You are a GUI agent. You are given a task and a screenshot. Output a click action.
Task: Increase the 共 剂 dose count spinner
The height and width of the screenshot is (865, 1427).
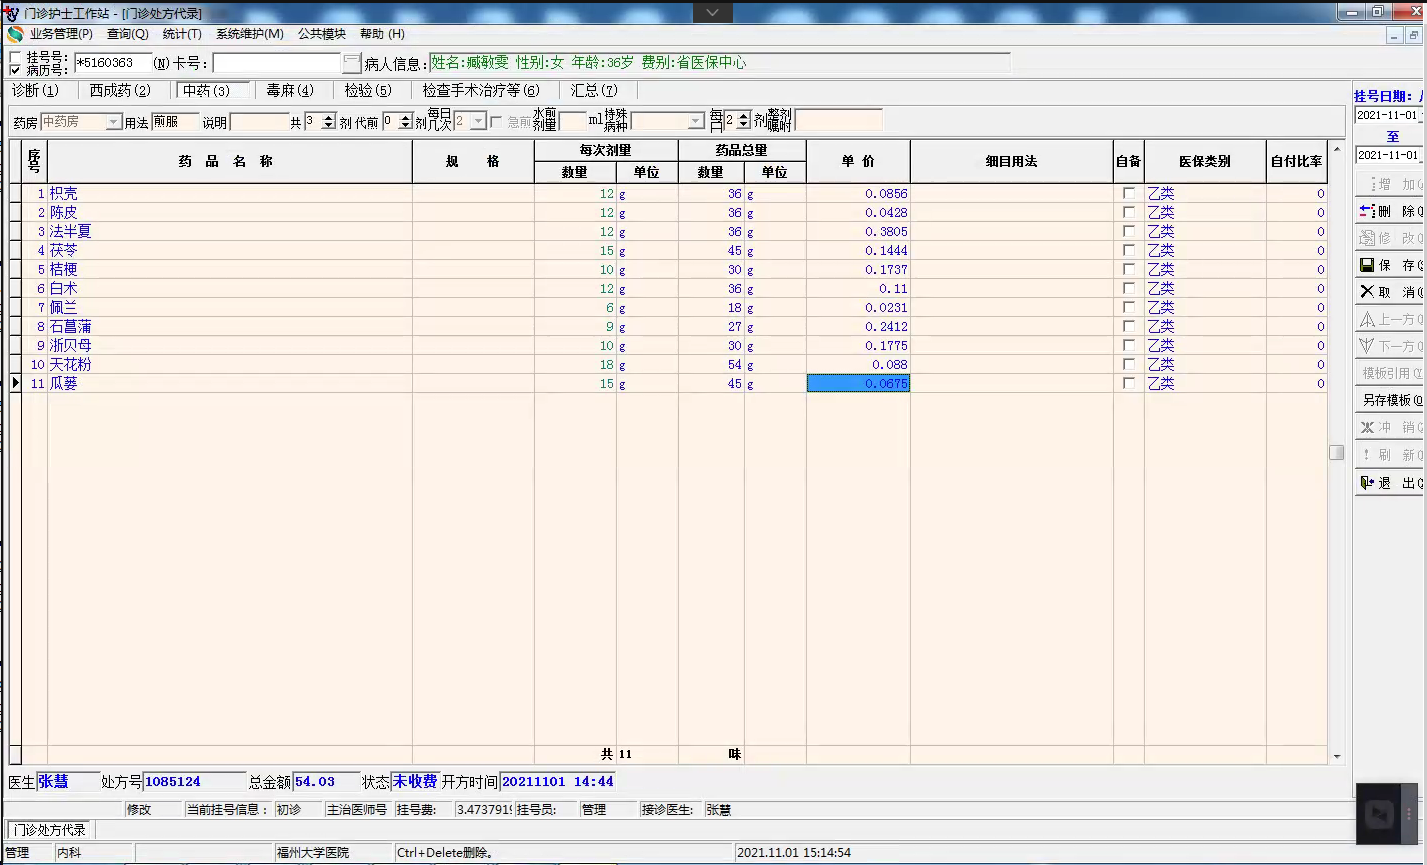[329, 118]
